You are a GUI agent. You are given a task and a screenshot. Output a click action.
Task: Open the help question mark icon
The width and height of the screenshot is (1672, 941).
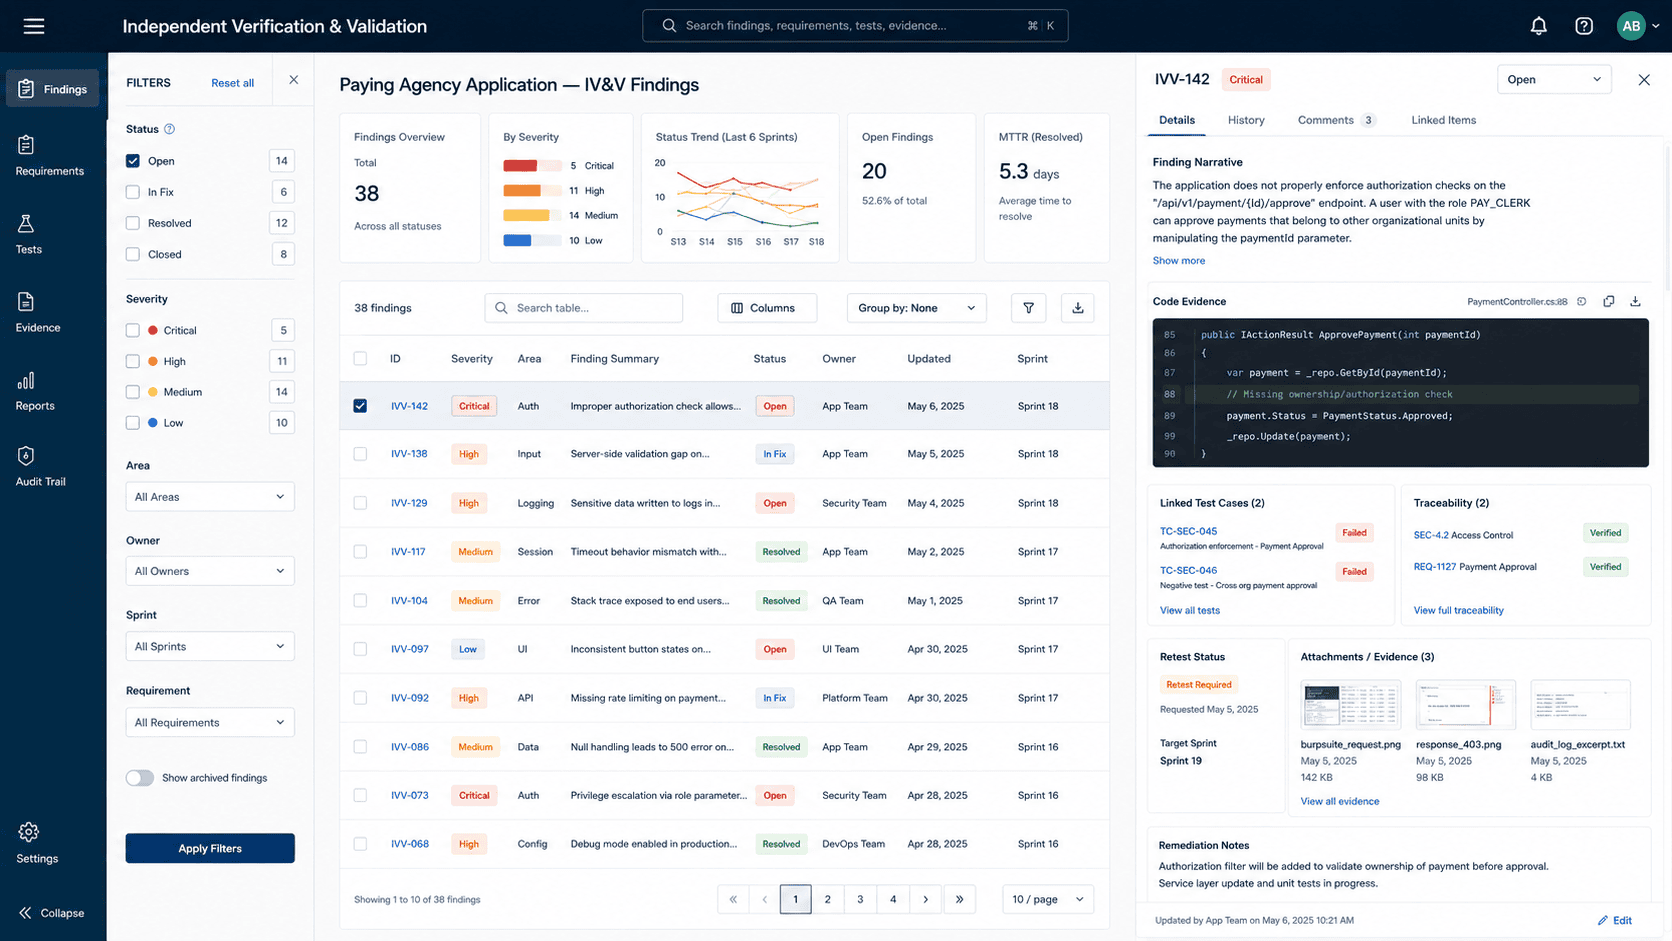tap(1584, 26)
